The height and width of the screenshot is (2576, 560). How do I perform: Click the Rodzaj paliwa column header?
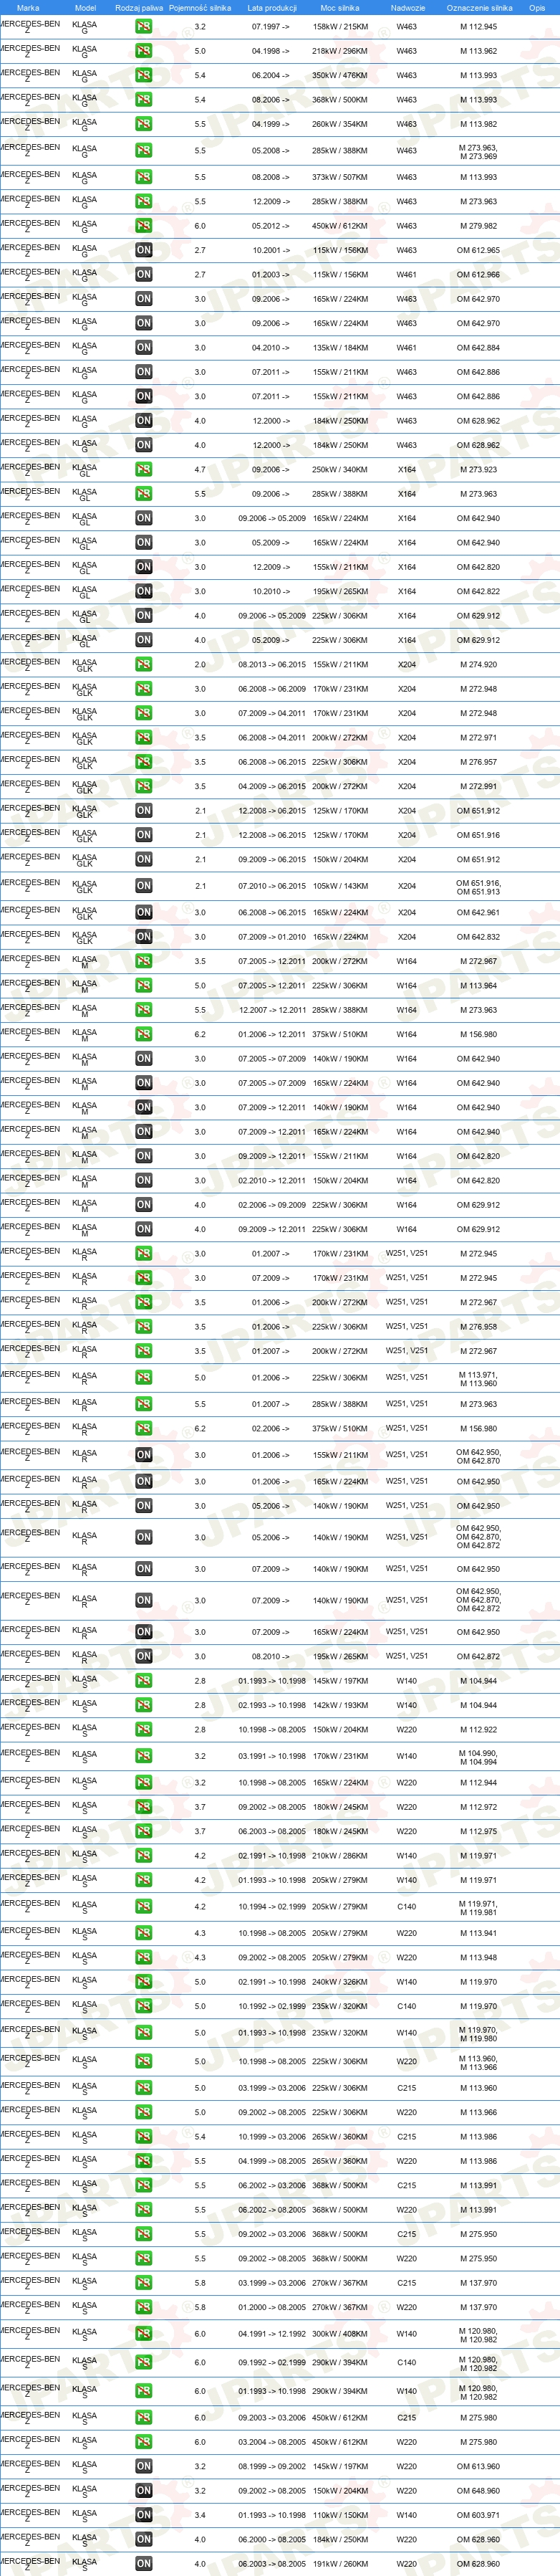[139, 8]
